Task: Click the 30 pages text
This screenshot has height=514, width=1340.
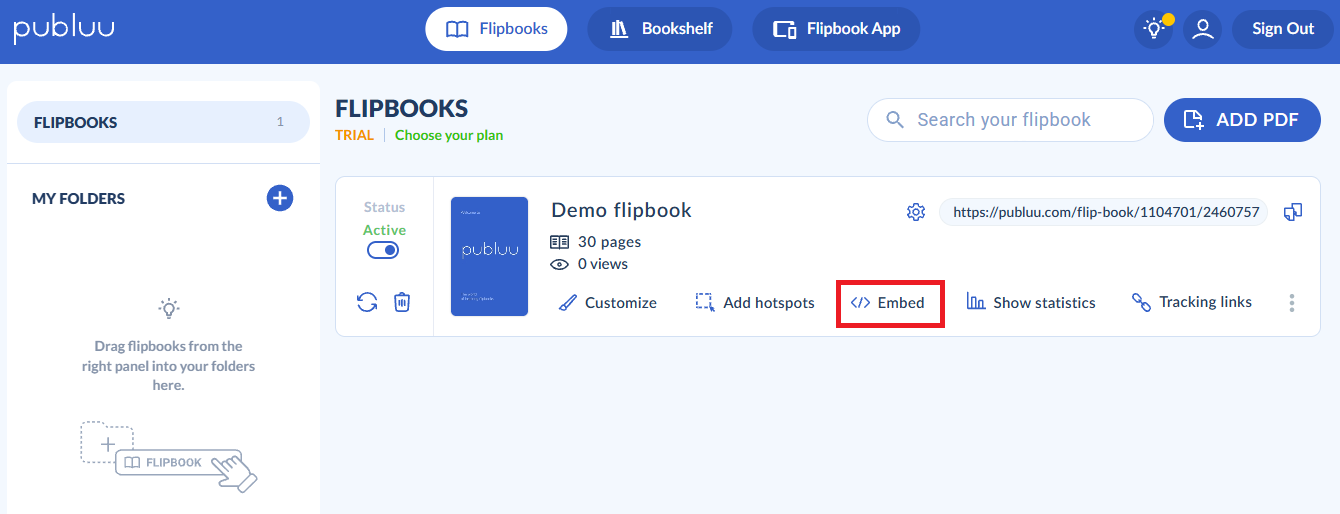Action: tap(609, 241)
